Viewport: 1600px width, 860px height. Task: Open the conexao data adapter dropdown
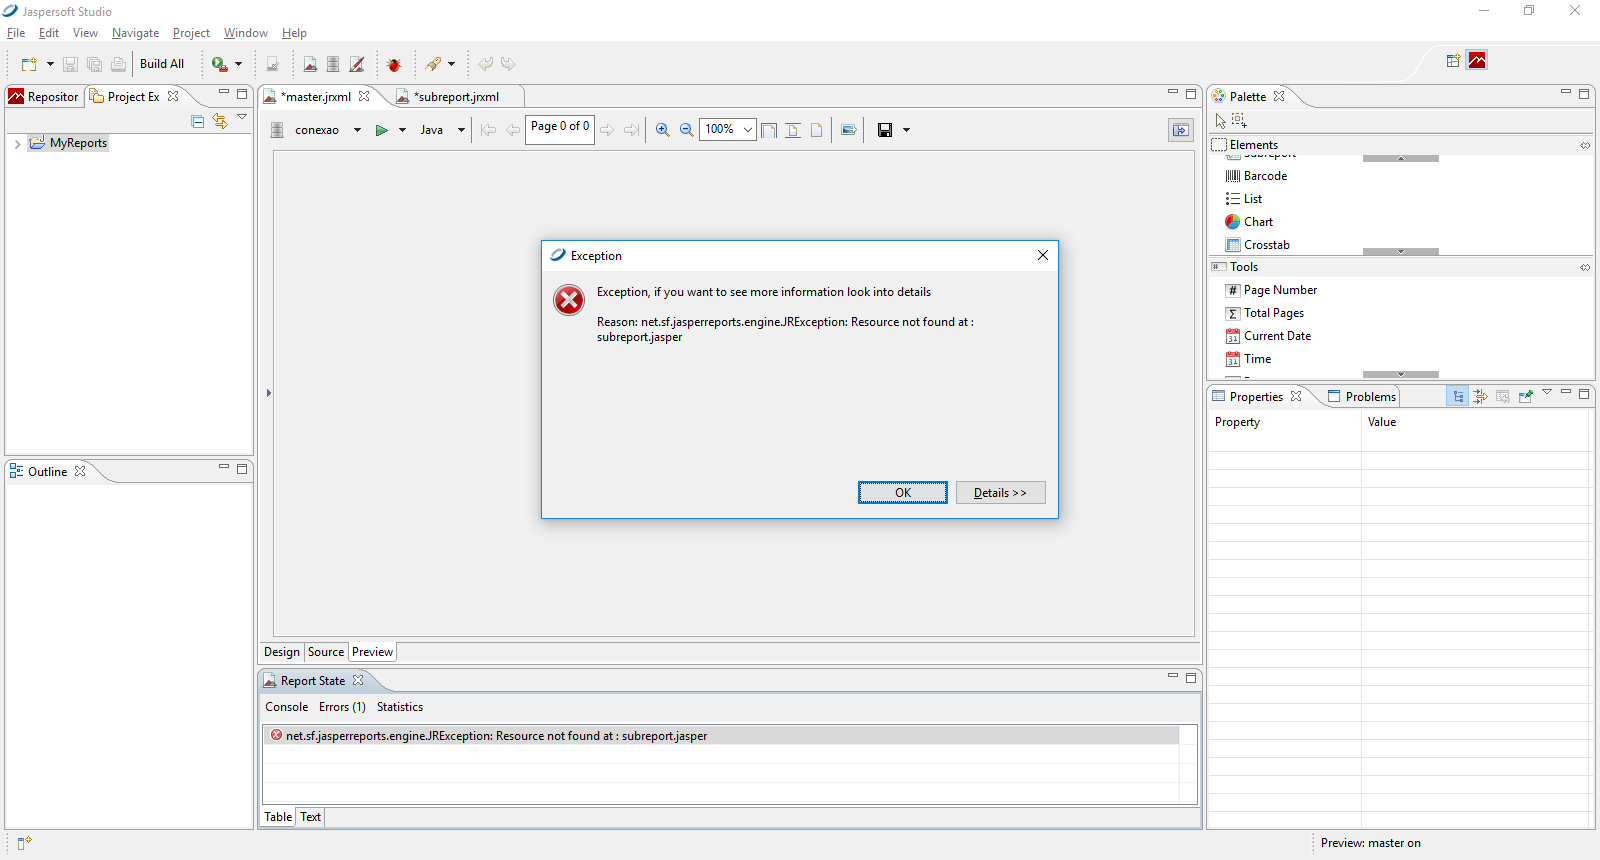tap(357, 130)
